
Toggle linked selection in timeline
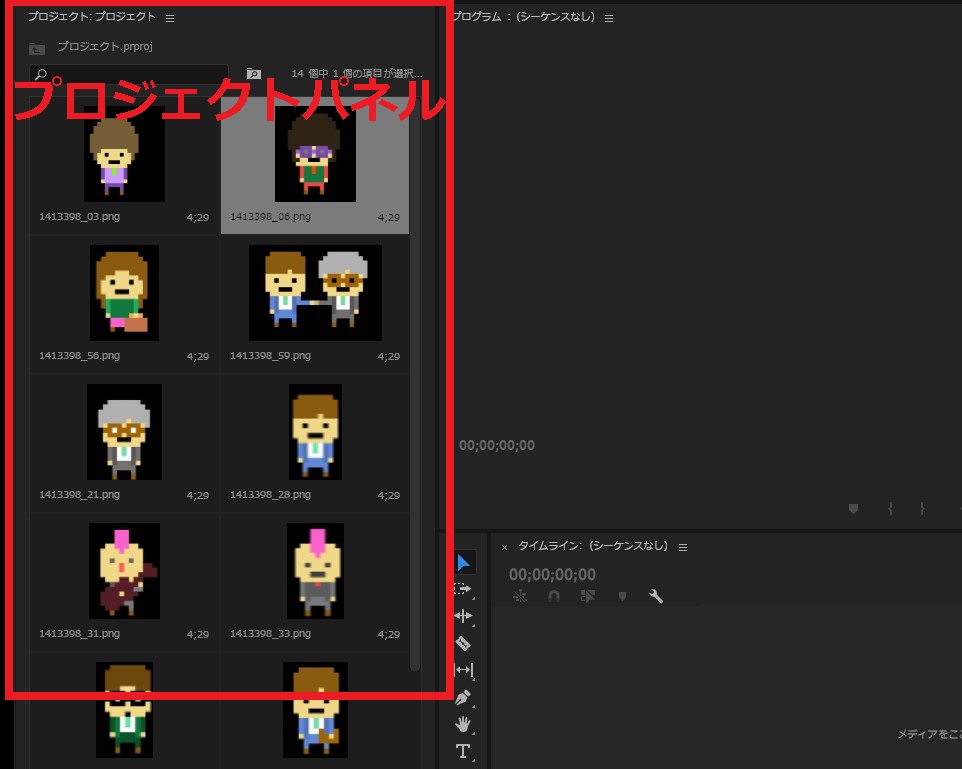(x=587, y=597)
